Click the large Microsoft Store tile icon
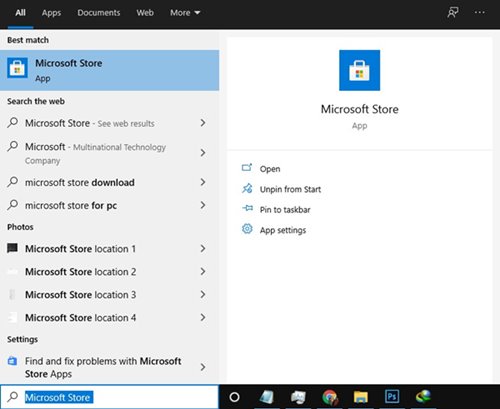 [359, 70]
